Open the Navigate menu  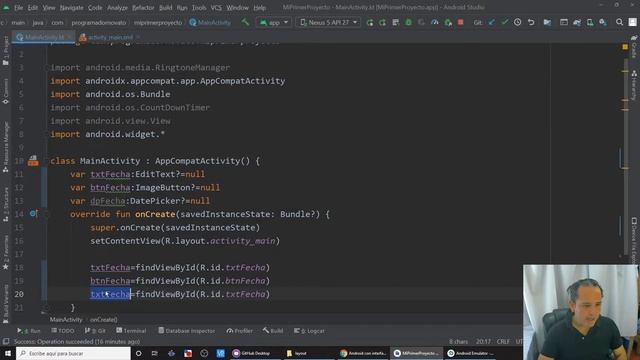coord(71,7)
